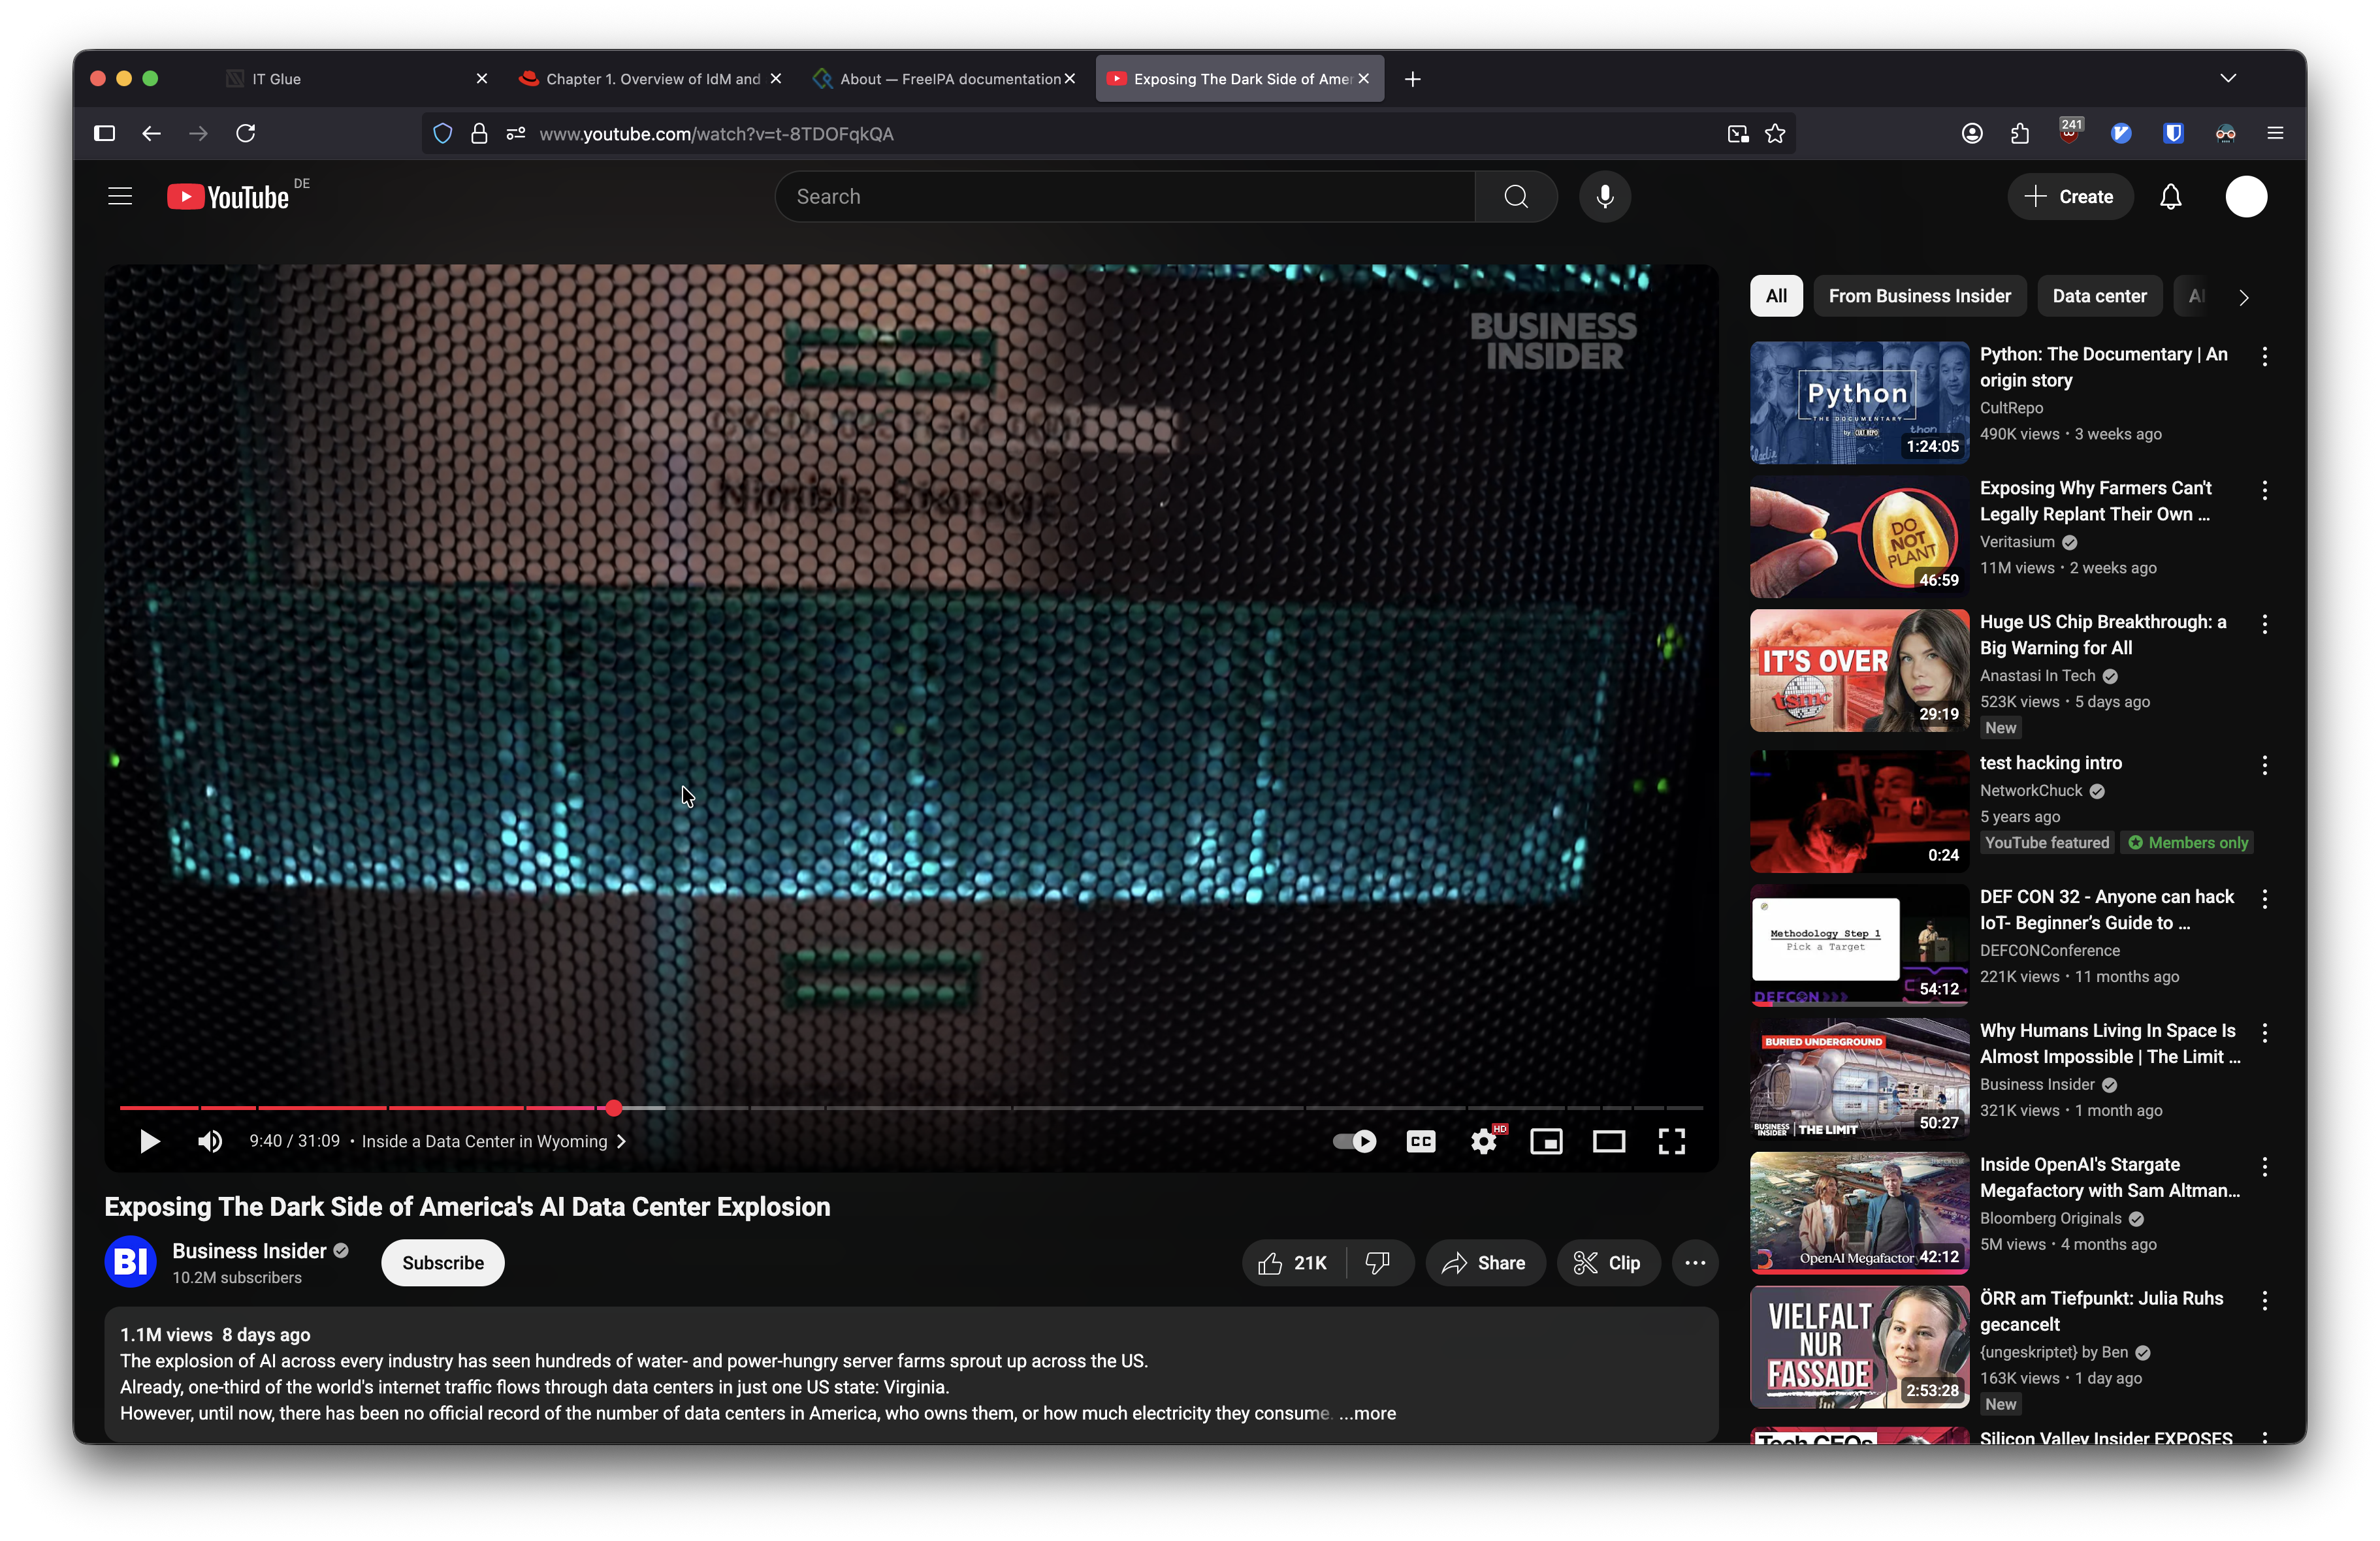Bookmark this page with star icon
Image resolution: width=2380 pixels, height=1541 pixels.
(1775, 134)
